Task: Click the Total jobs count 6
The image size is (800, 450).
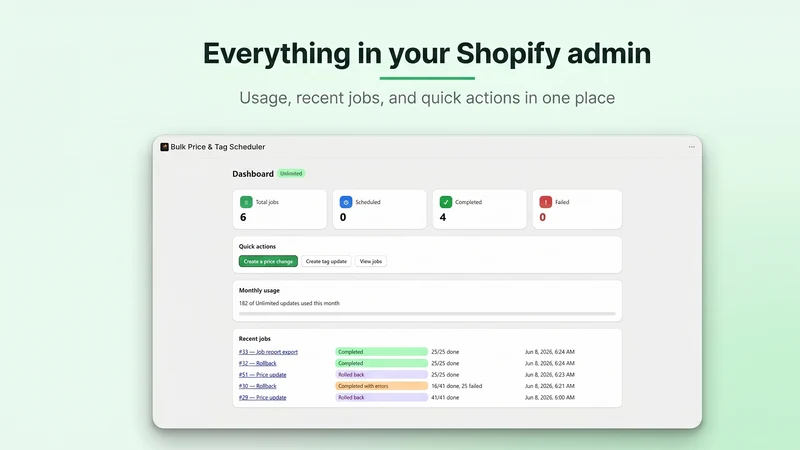Action: coord(243,217)
